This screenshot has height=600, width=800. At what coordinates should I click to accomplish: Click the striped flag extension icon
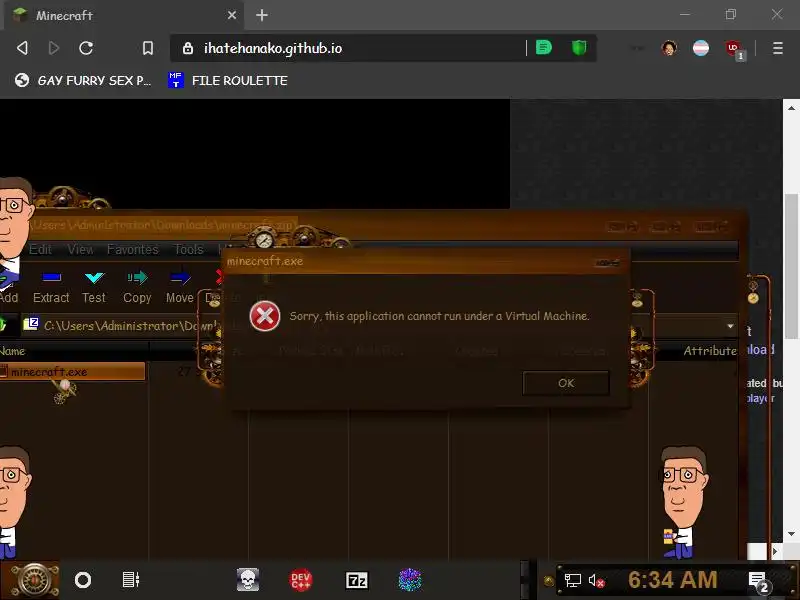(x=701, y=48)
